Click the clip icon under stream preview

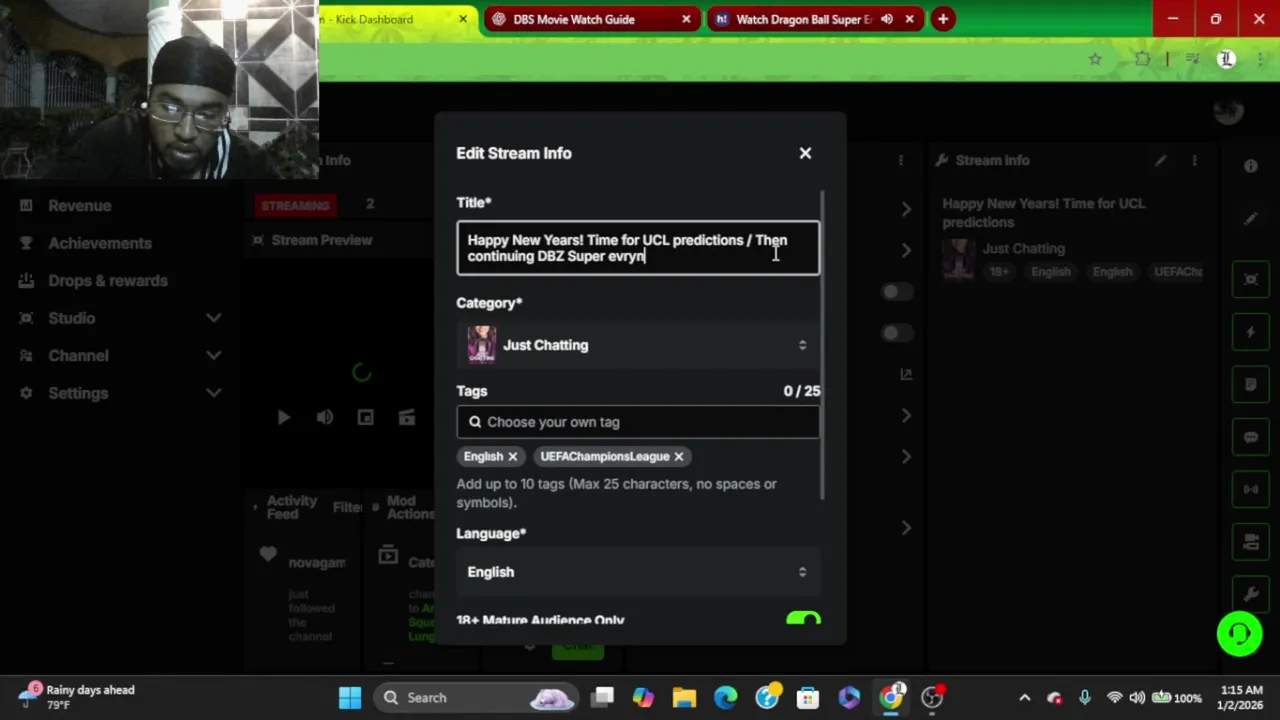point(406,417)
